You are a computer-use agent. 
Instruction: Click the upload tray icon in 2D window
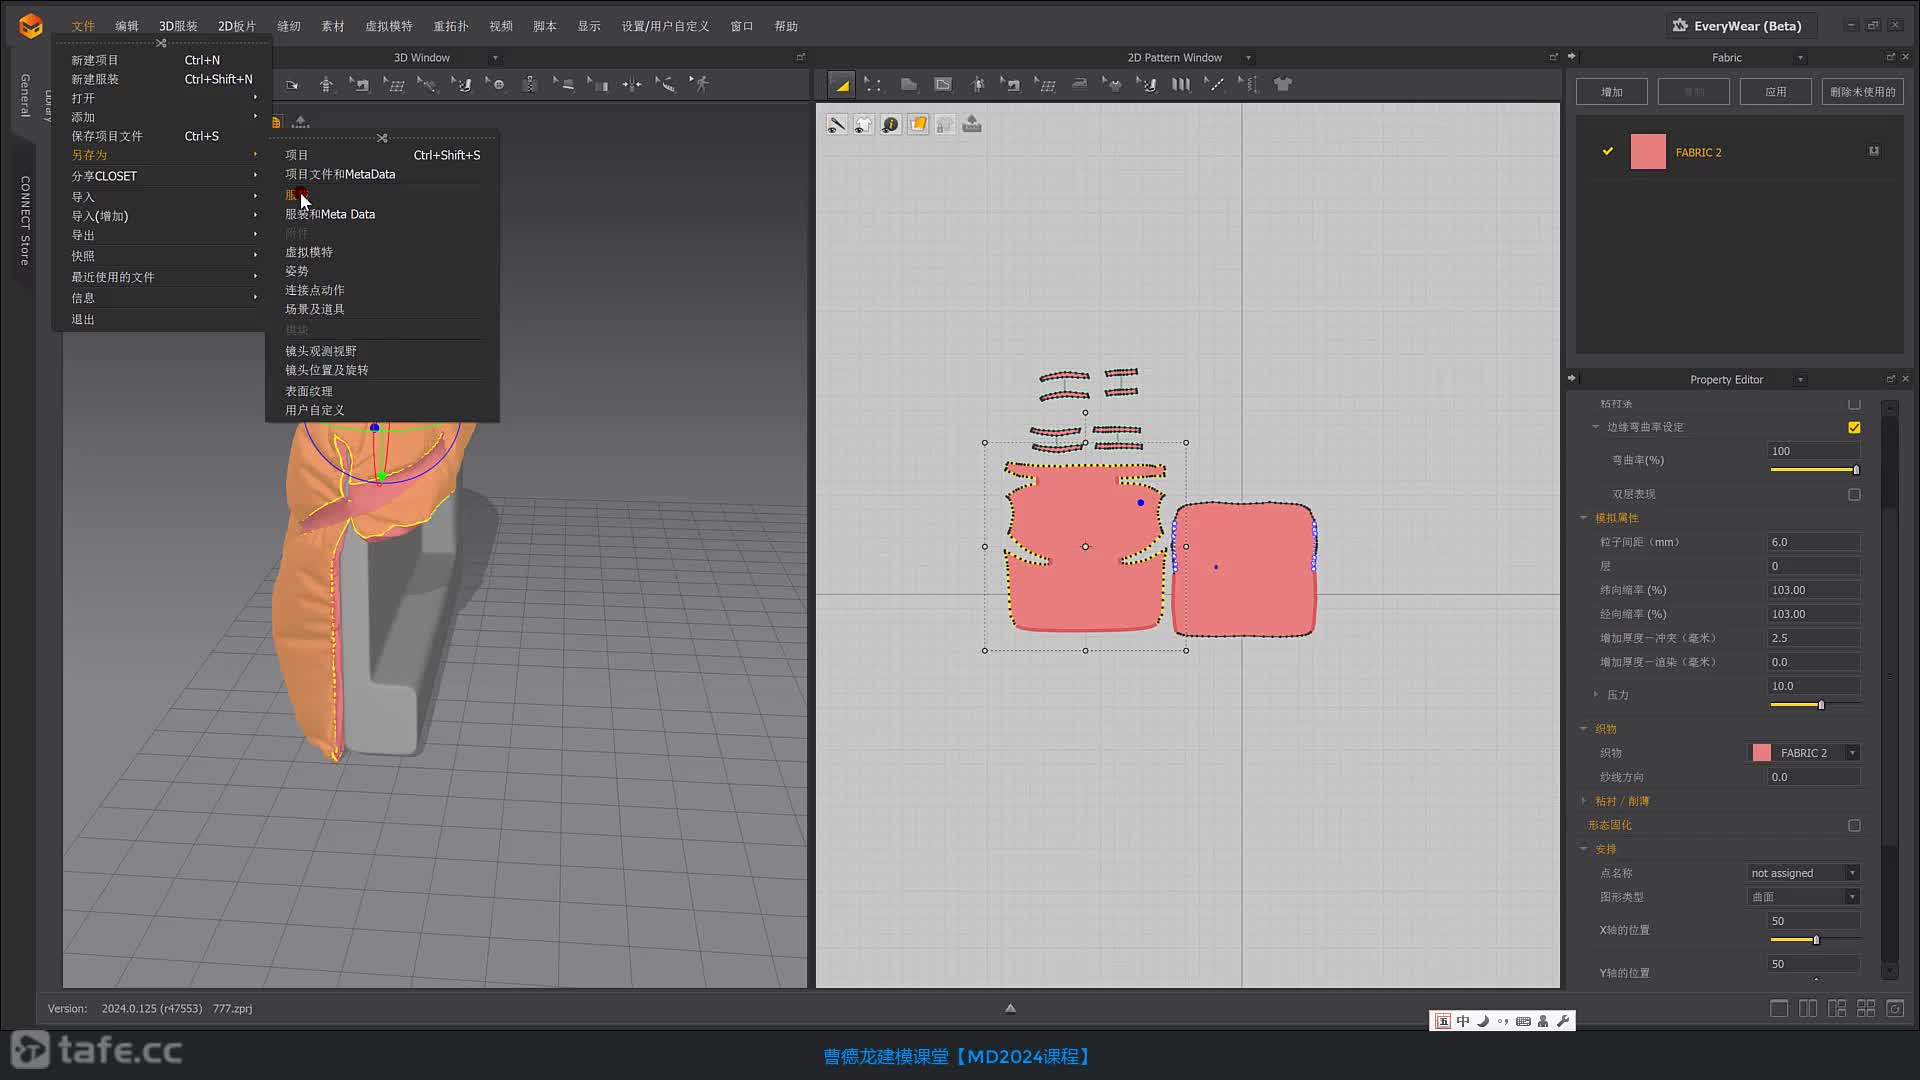point(972,125)
